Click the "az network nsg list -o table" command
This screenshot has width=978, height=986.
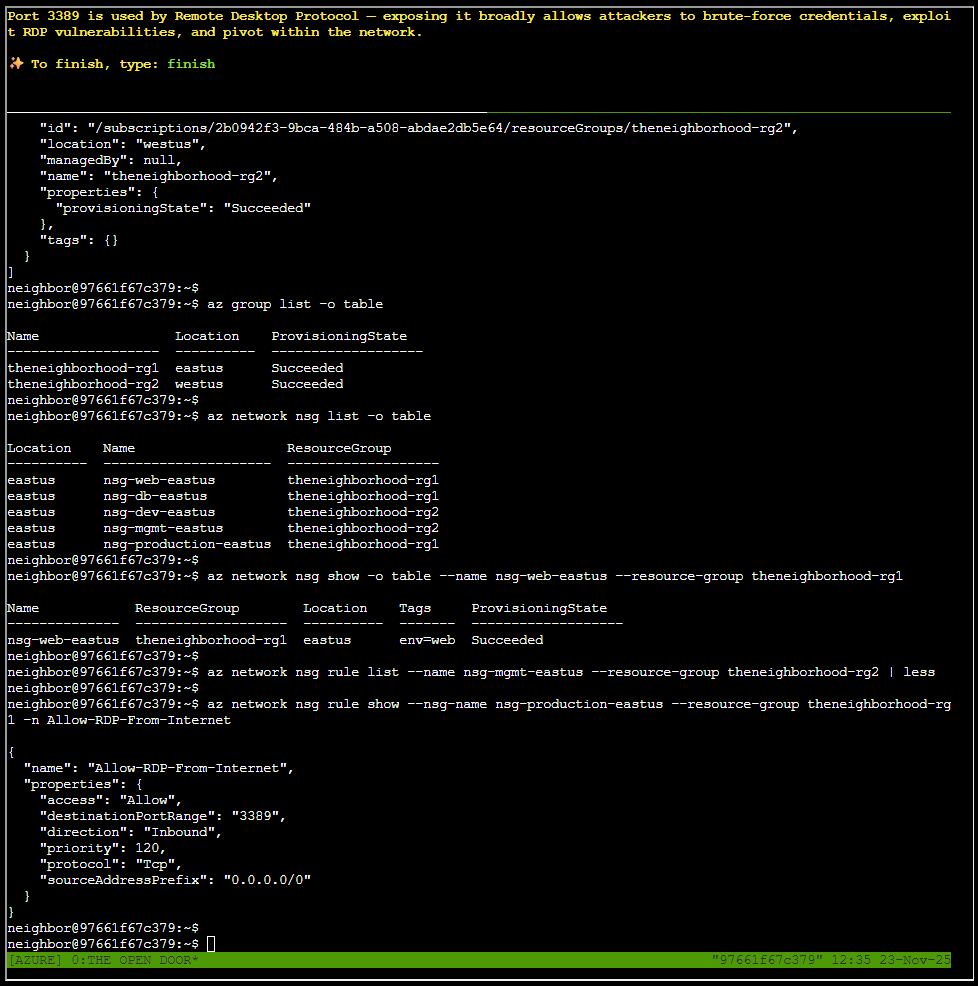click(319, 416)
